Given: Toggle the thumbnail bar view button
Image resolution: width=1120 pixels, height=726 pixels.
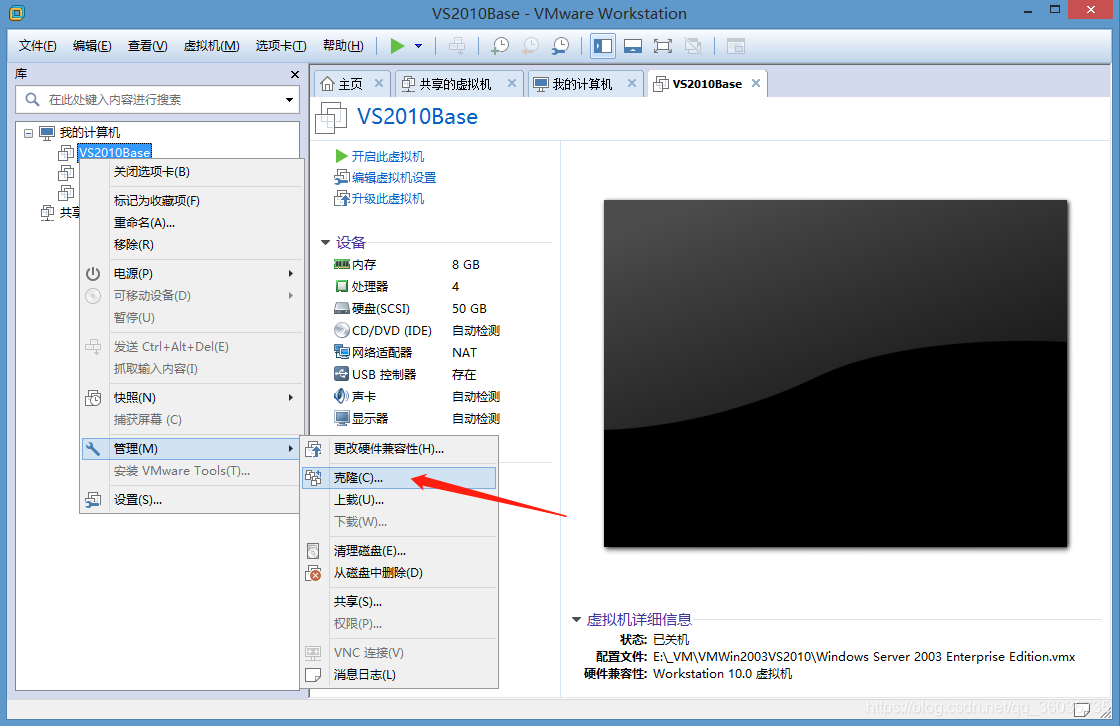Looking at the screenshot, I should click(x=633, y=46).
